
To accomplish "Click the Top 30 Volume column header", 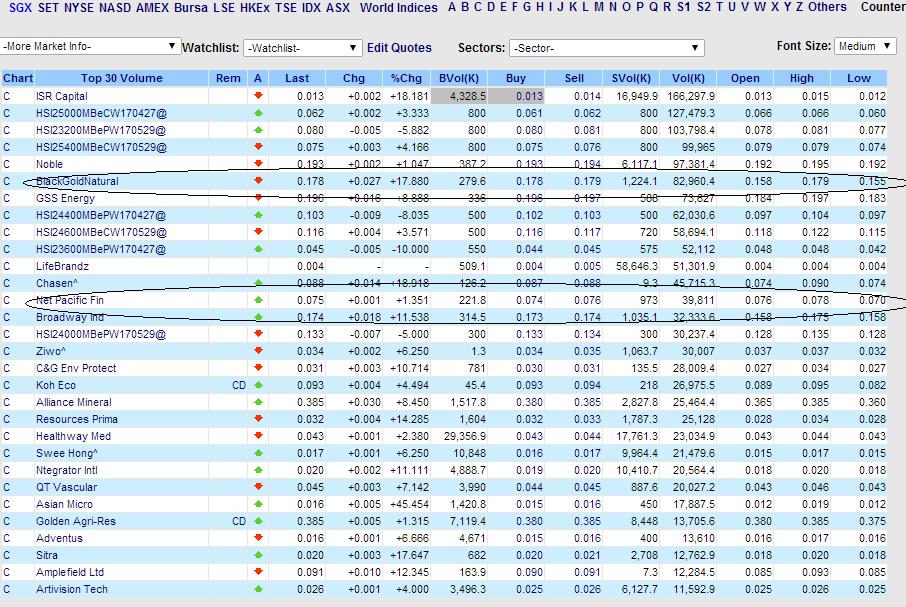I will (x=121, y=78).
